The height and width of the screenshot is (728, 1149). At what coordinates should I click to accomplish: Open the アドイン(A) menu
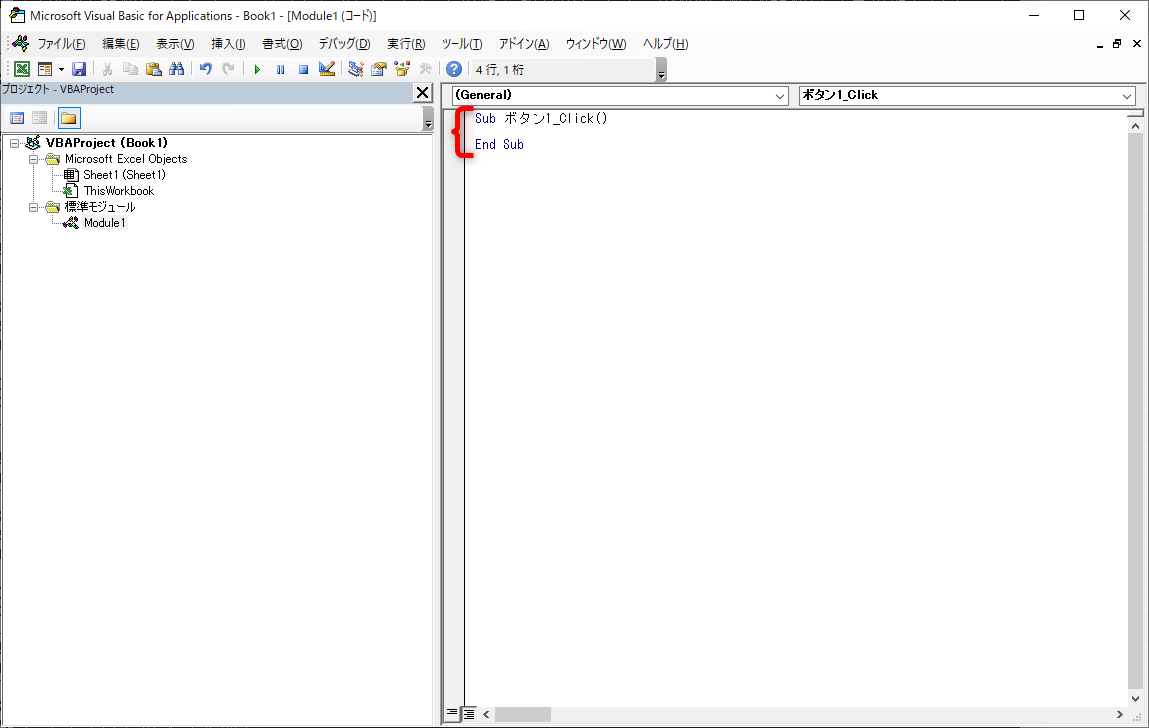[x=524, y=44]
